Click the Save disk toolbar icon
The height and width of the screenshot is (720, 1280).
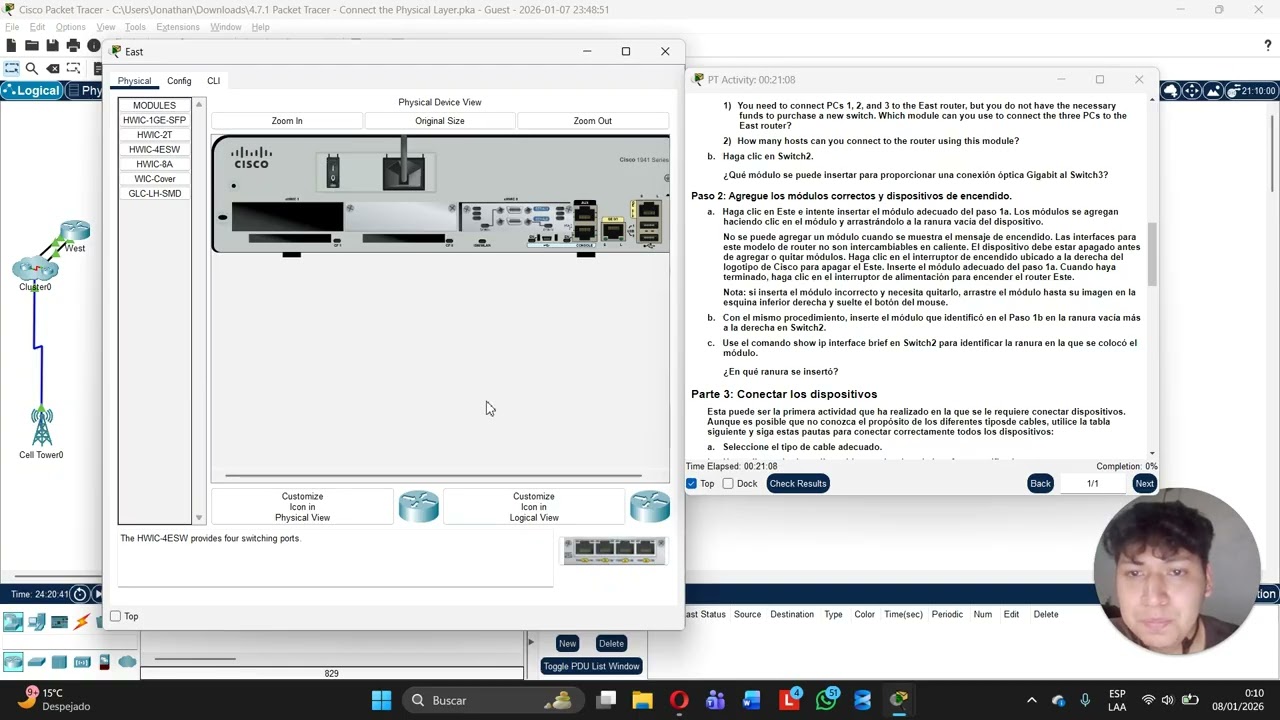[x=52, y=45]
